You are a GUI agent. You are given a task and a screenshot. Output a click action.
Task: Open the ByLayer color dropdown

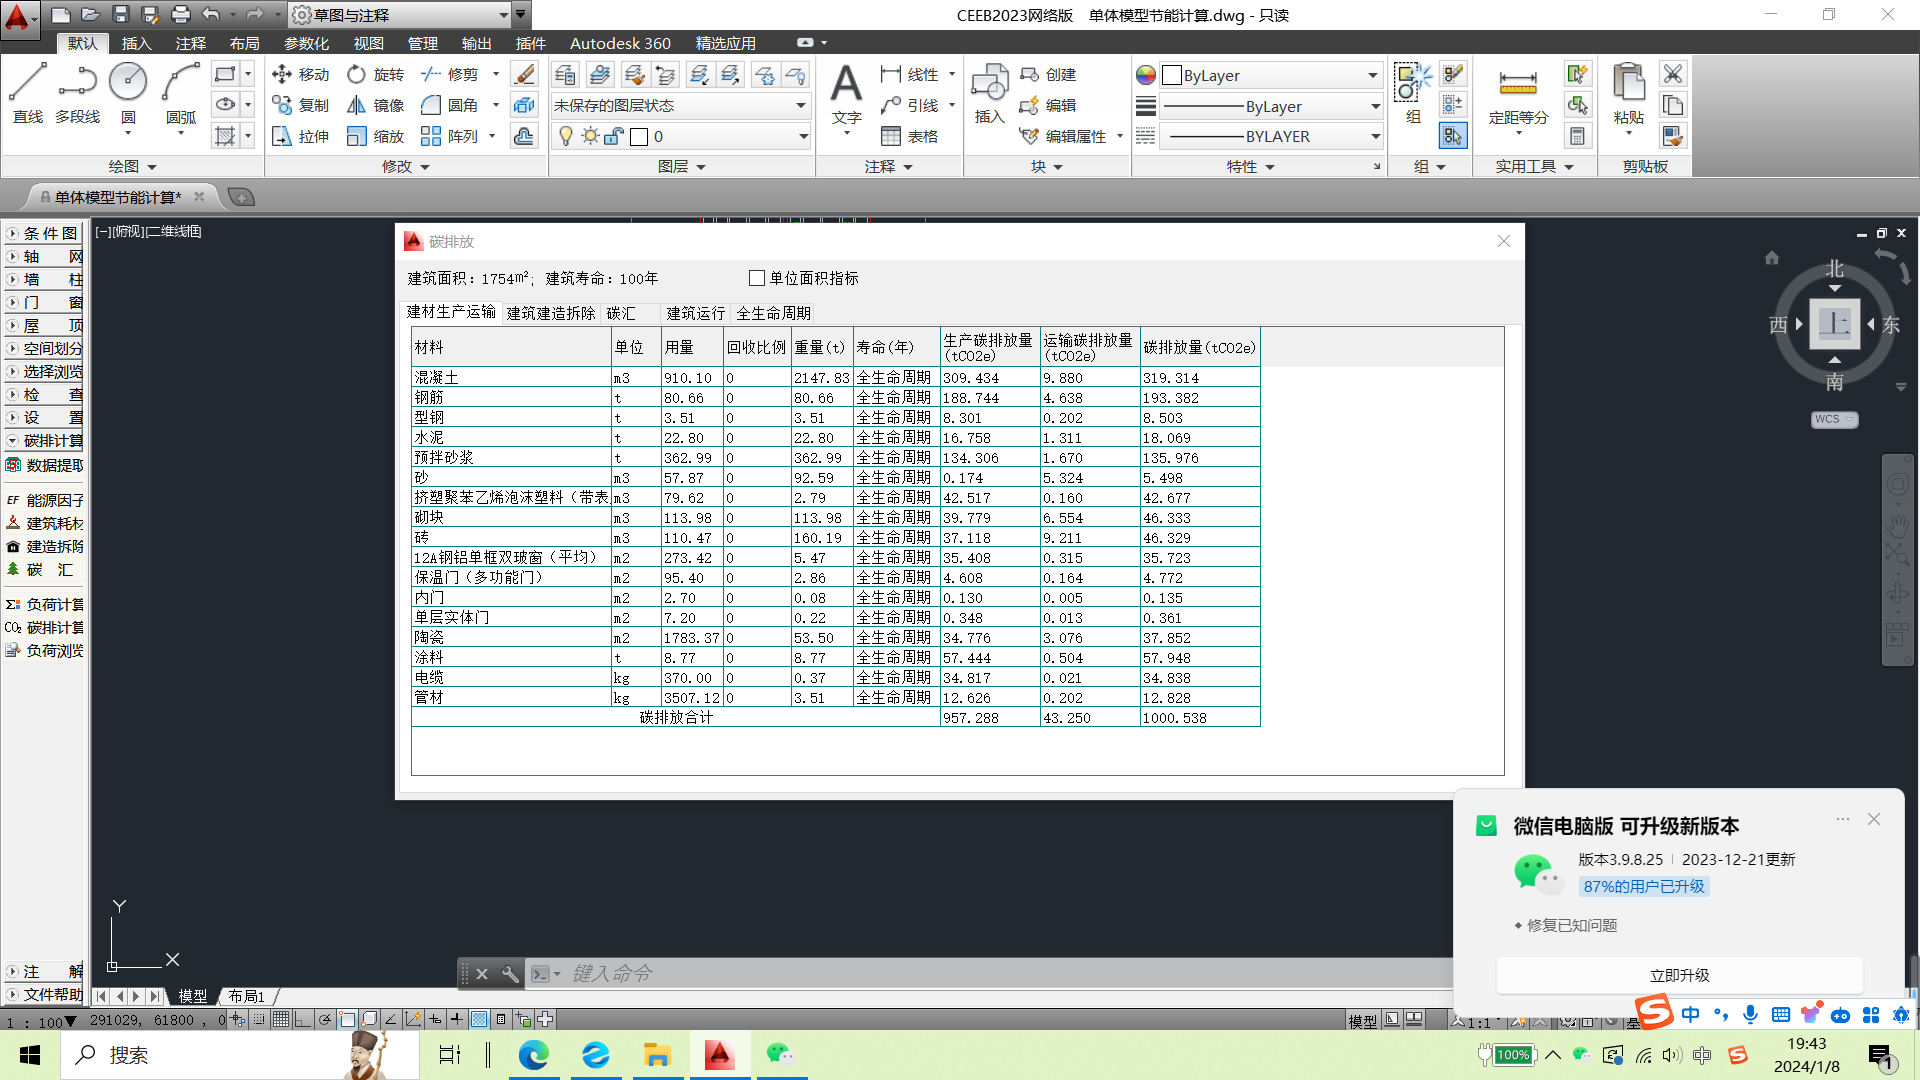tap(1372, 76)
